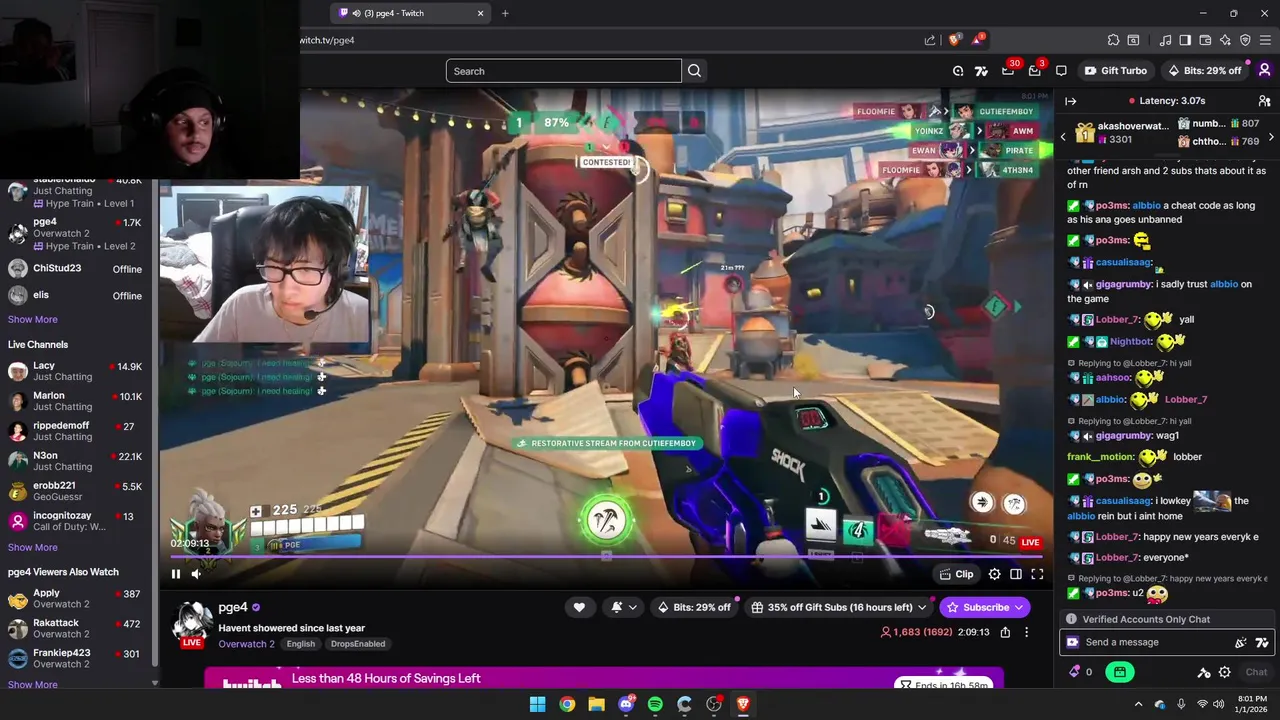Enter fullscreen from the player controls
The image size is (1280, 720).
point(1037,574)
